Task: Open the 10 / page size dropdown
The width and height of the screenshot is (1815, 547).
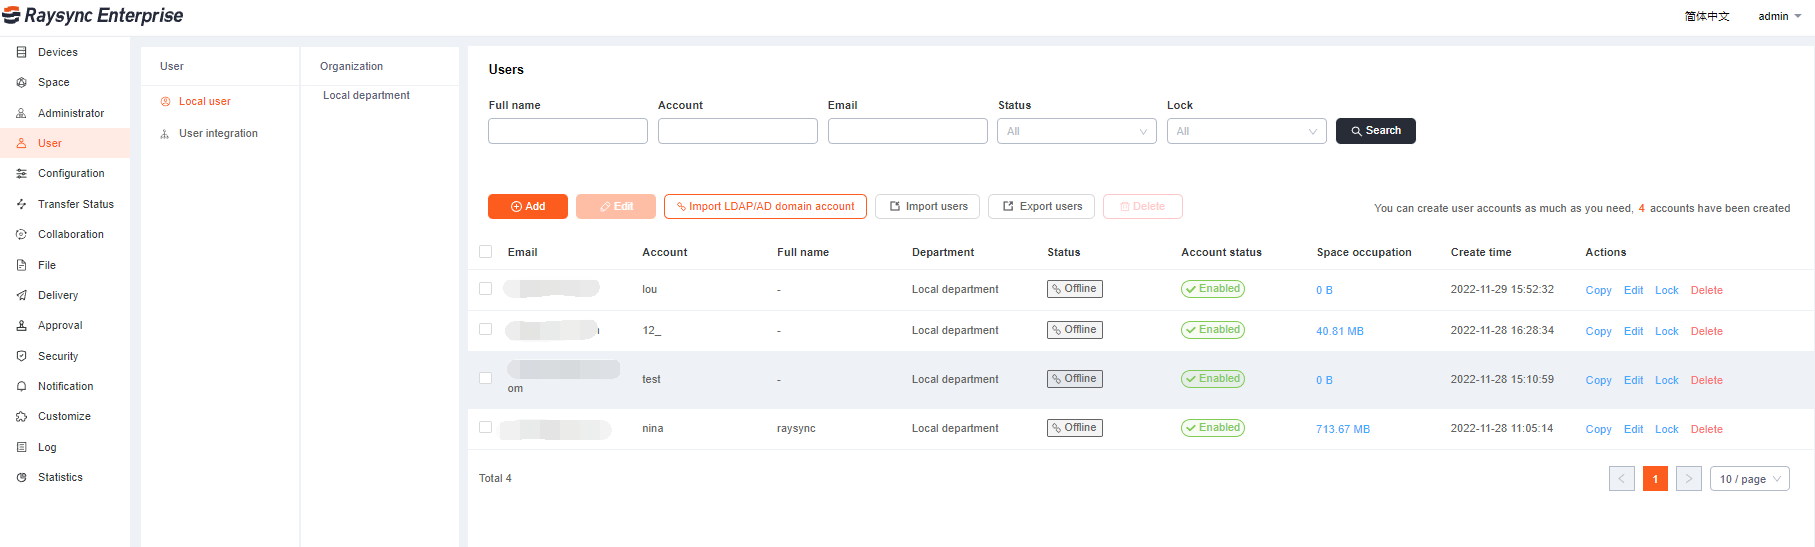Action: click(1750, 479)
